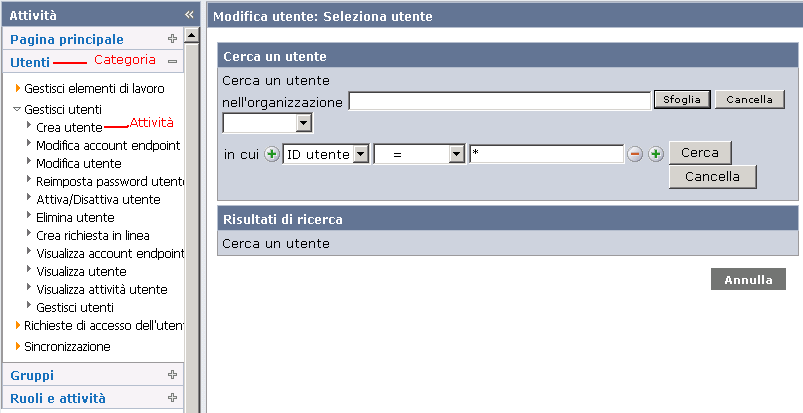Add search filter with plus after asterisk field

pos(656,154)
